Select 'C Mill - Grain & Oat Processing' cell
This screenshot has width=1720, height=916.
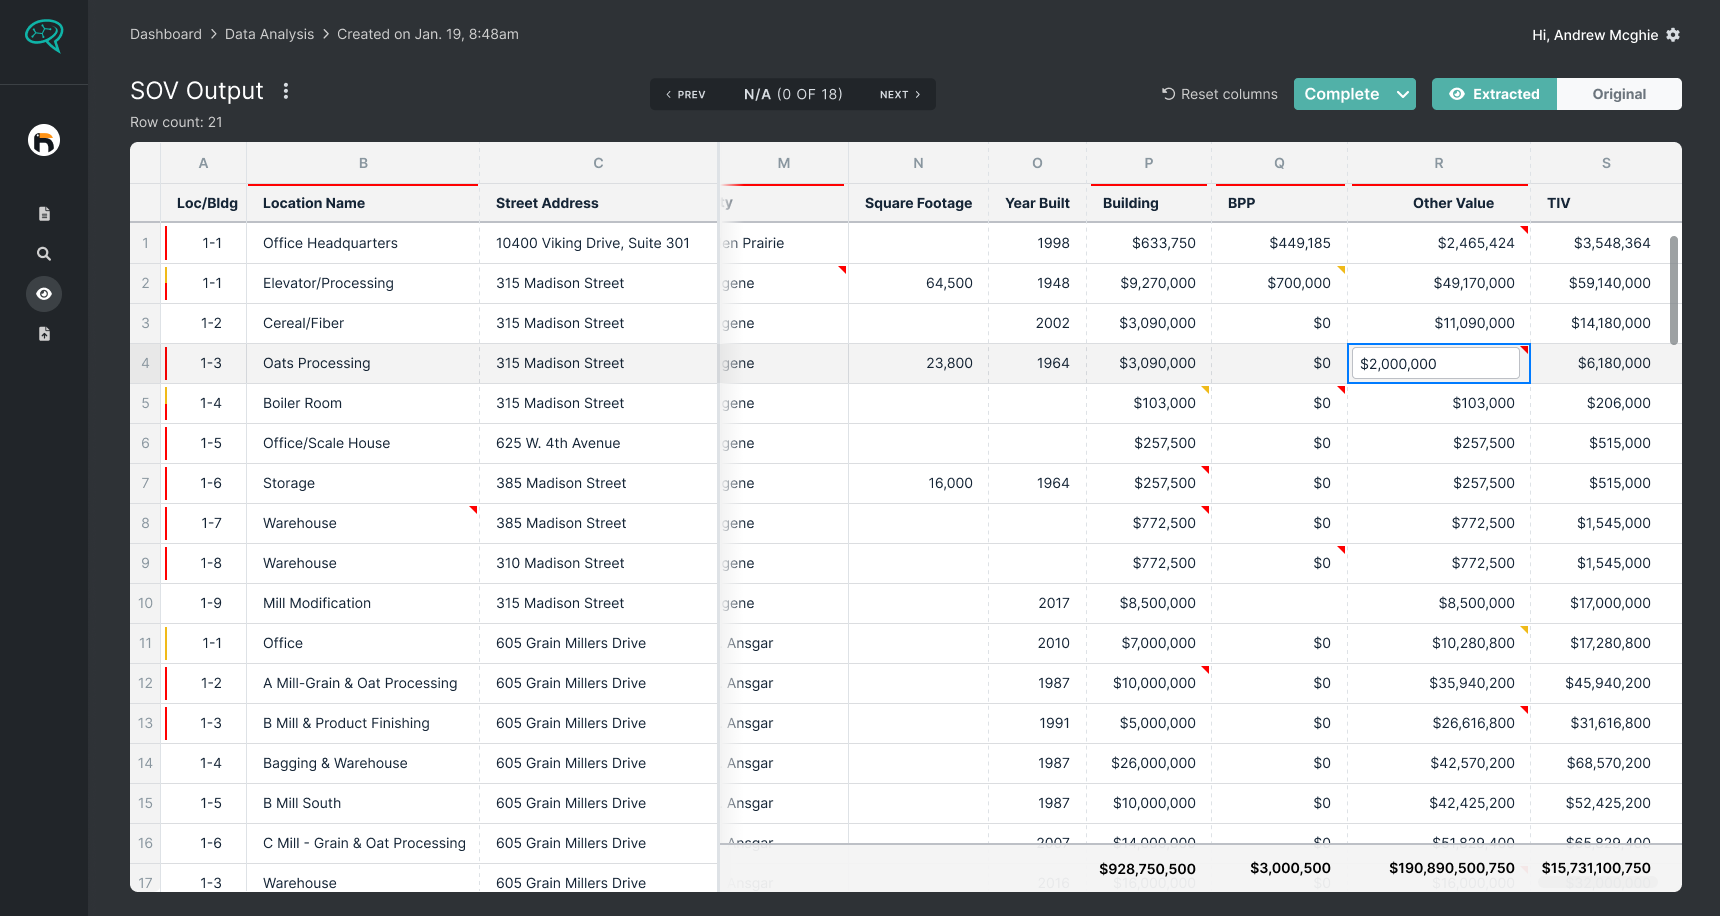(363, 843)
